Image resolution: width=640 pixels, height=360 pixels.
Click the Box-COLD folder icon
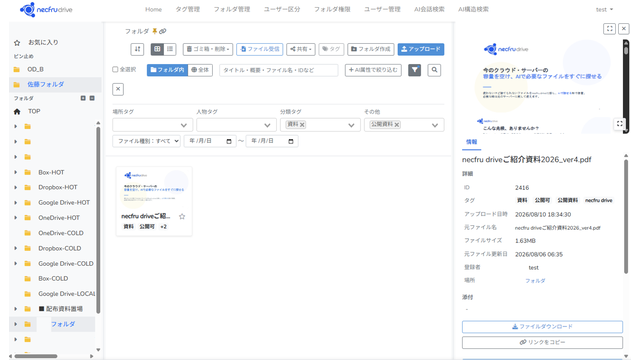[28, 279]
